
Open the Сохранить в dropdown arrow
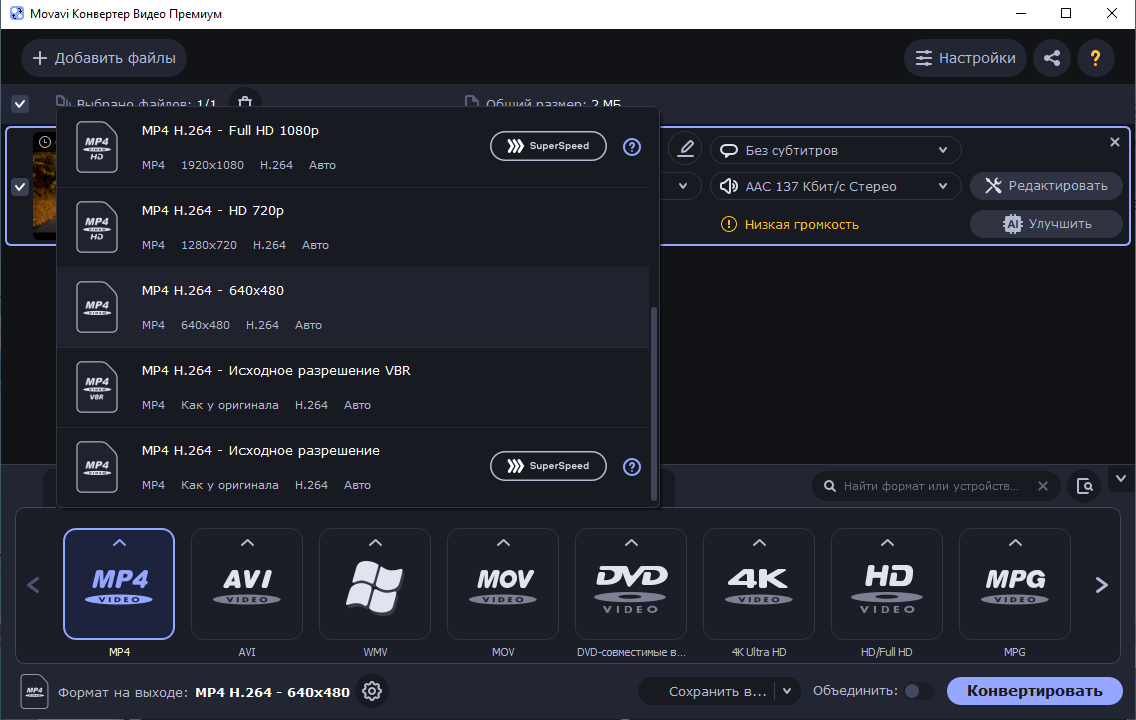tap(788, 691)
